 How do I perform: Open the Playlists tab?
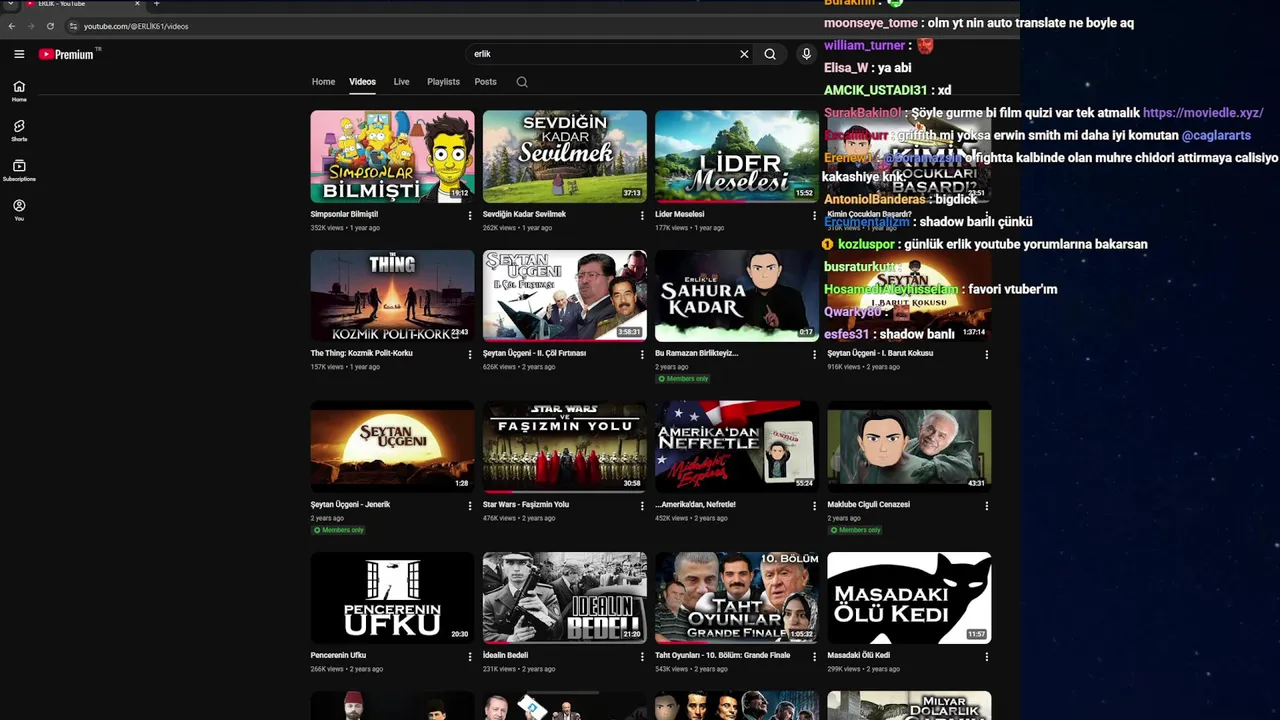tap(443, 82)
